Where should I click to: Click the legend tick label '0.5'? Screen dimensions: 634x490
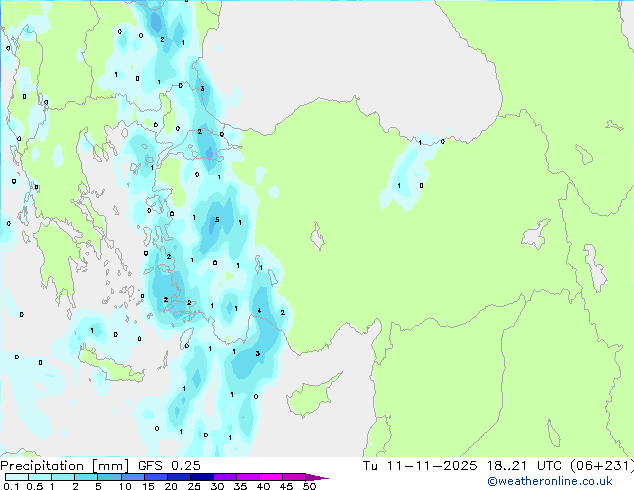point(34,486)
